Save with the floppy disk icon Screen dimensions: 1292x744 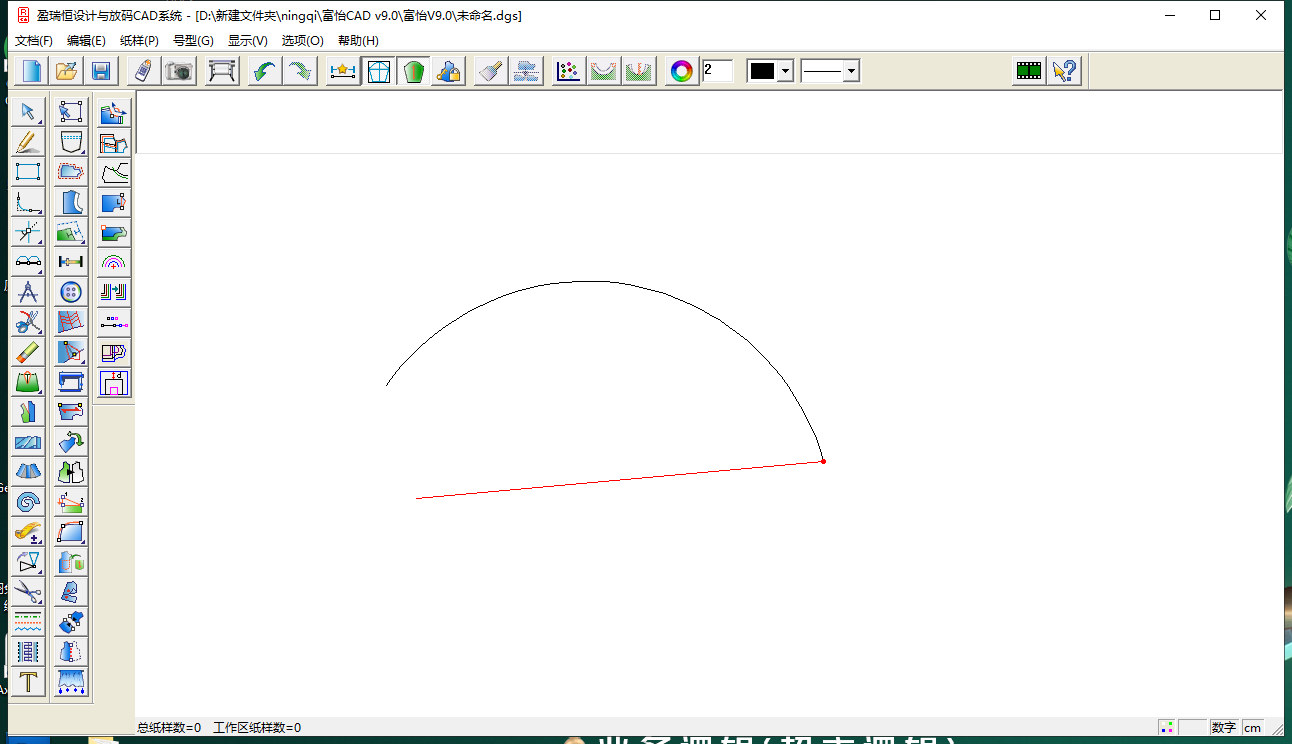point(100,71)
